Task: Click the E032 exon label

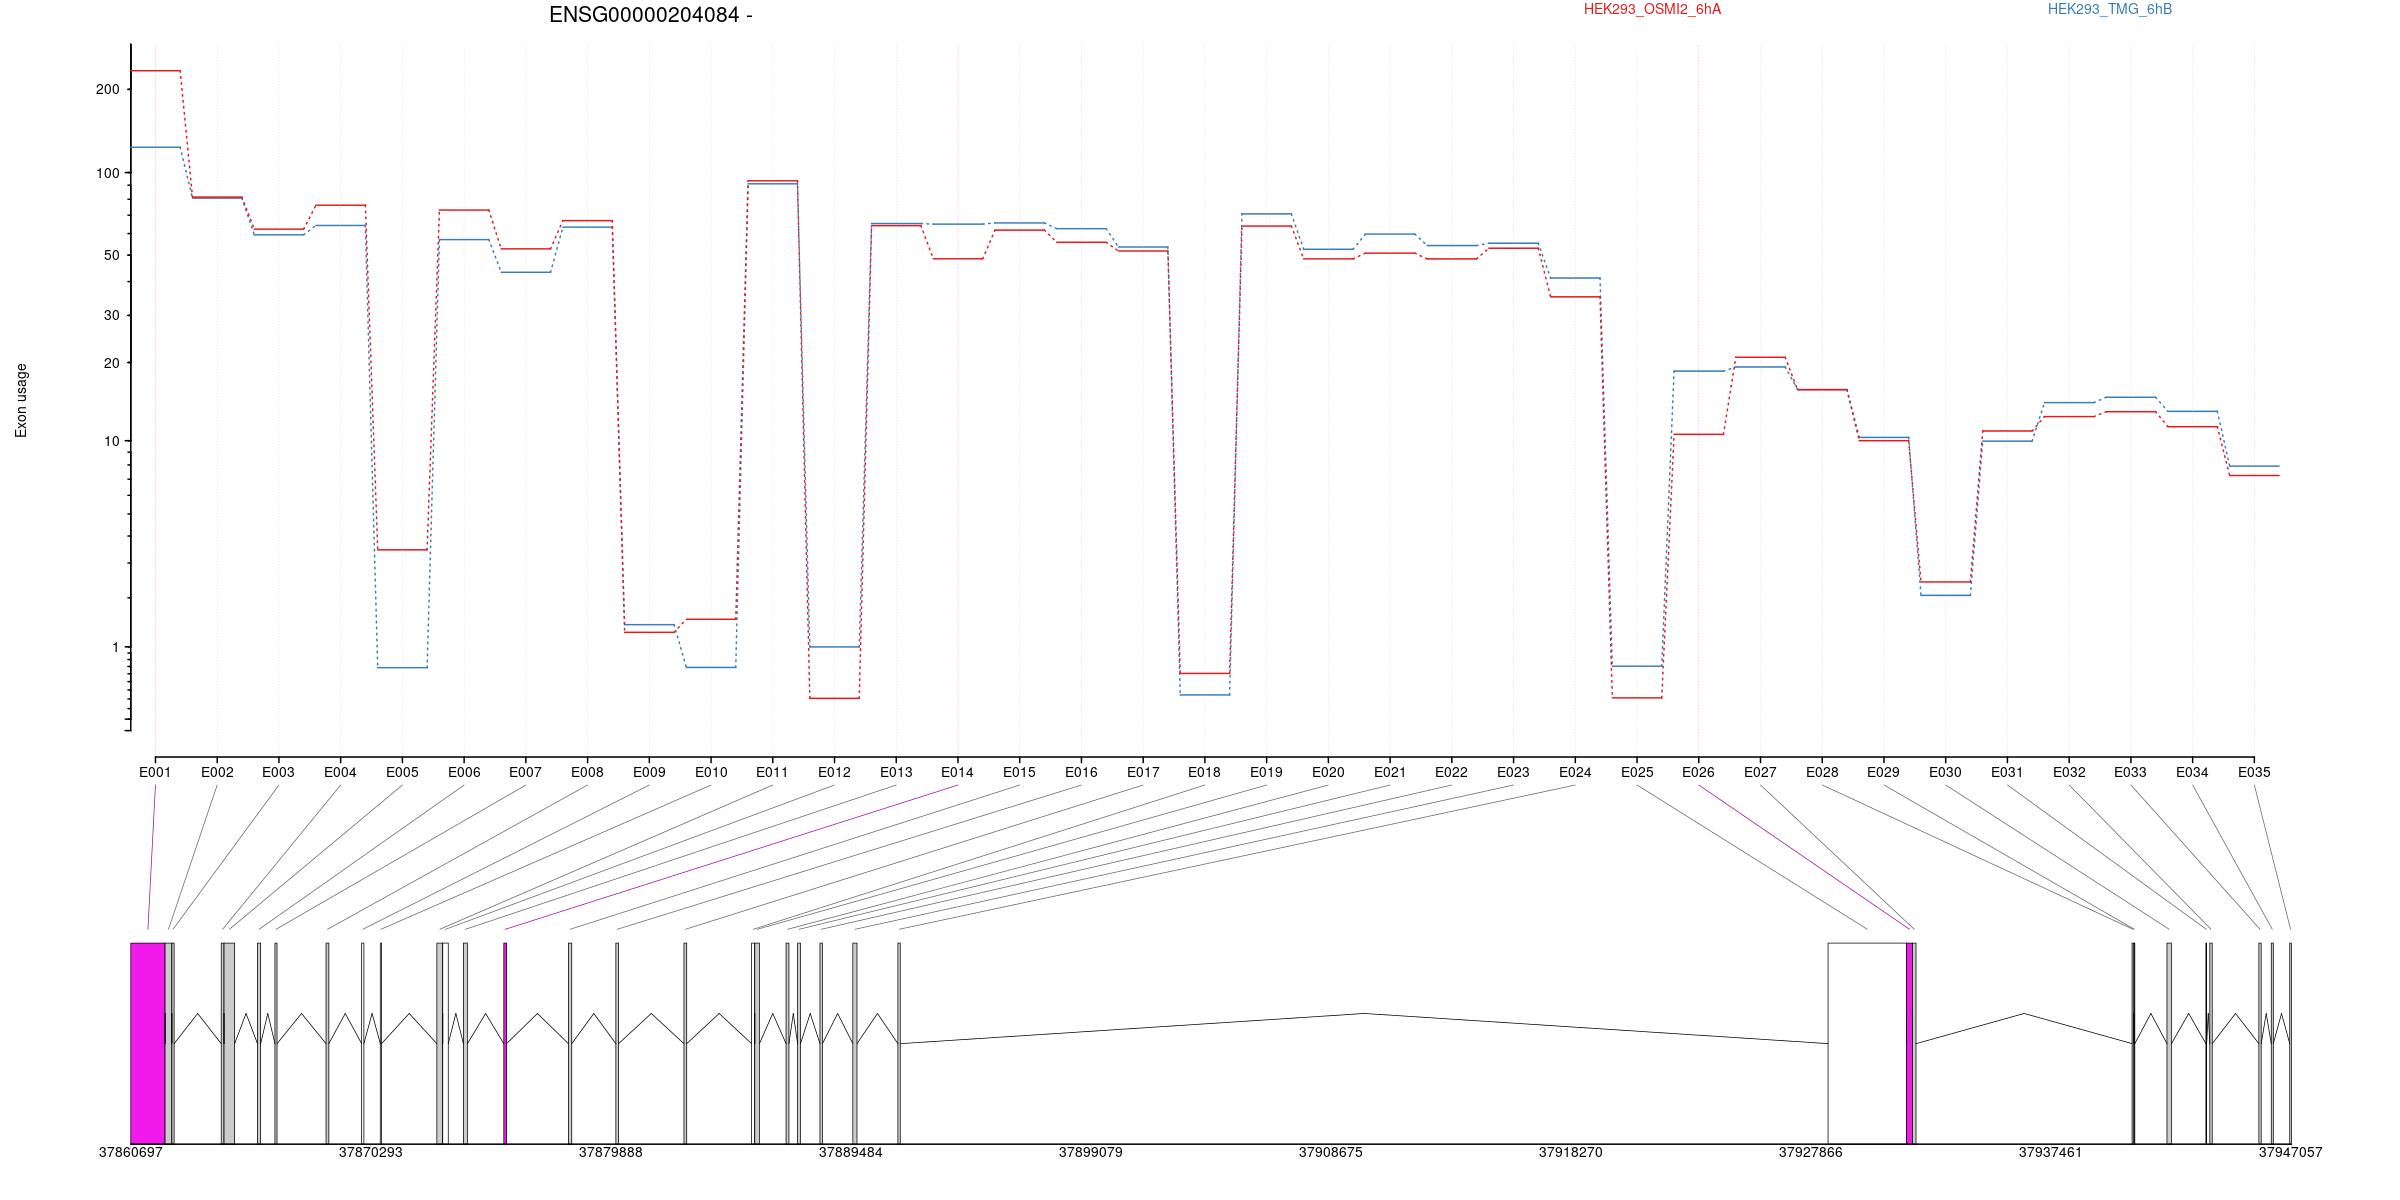Action: pos(2069,772)
